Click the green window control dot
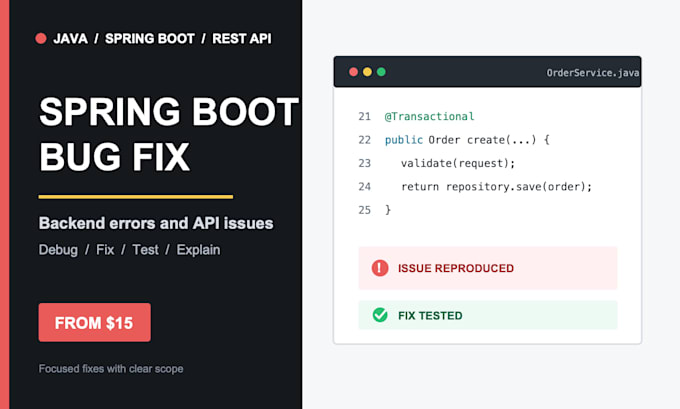The image size is (680, 409). (381, 72)
